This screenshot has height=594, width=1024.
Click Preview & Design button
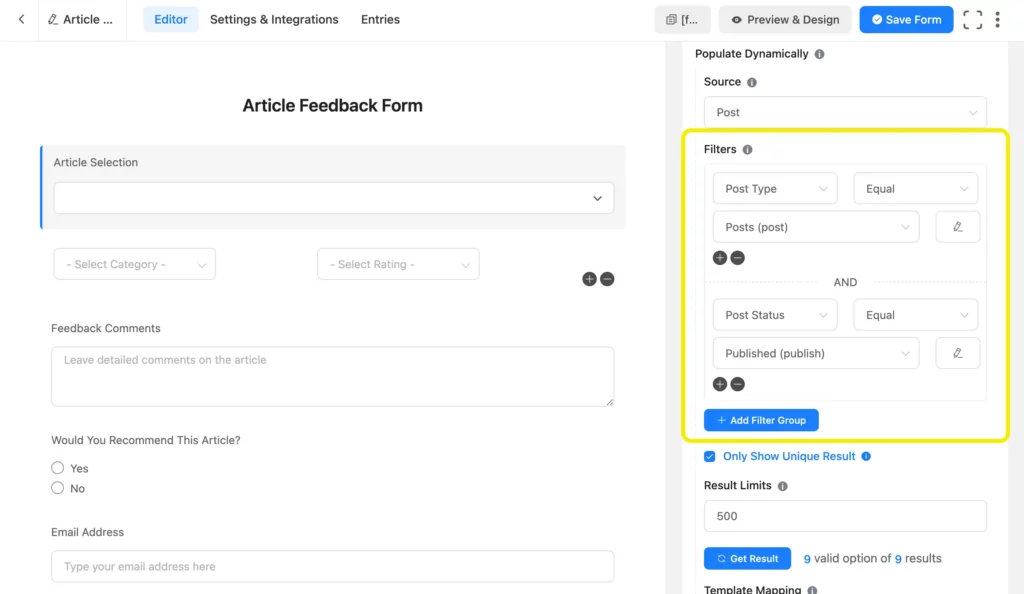point(785,20)
